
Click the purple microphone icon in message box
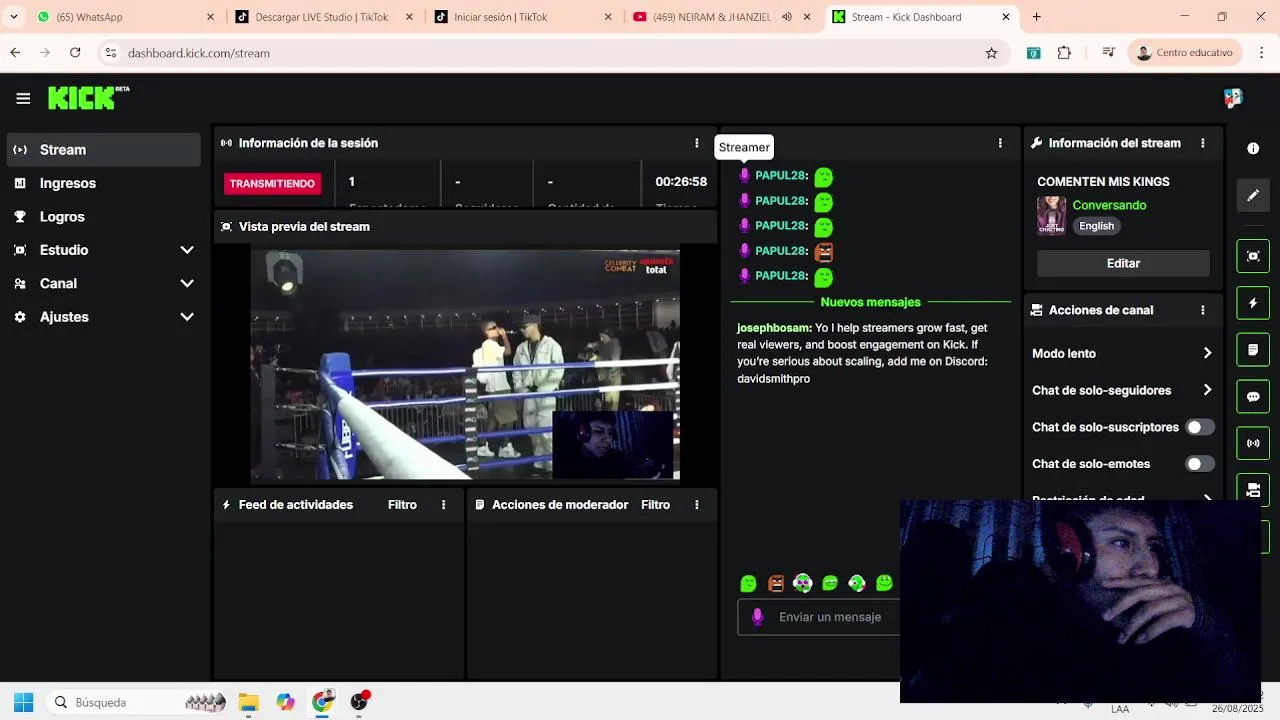(757, 617)
